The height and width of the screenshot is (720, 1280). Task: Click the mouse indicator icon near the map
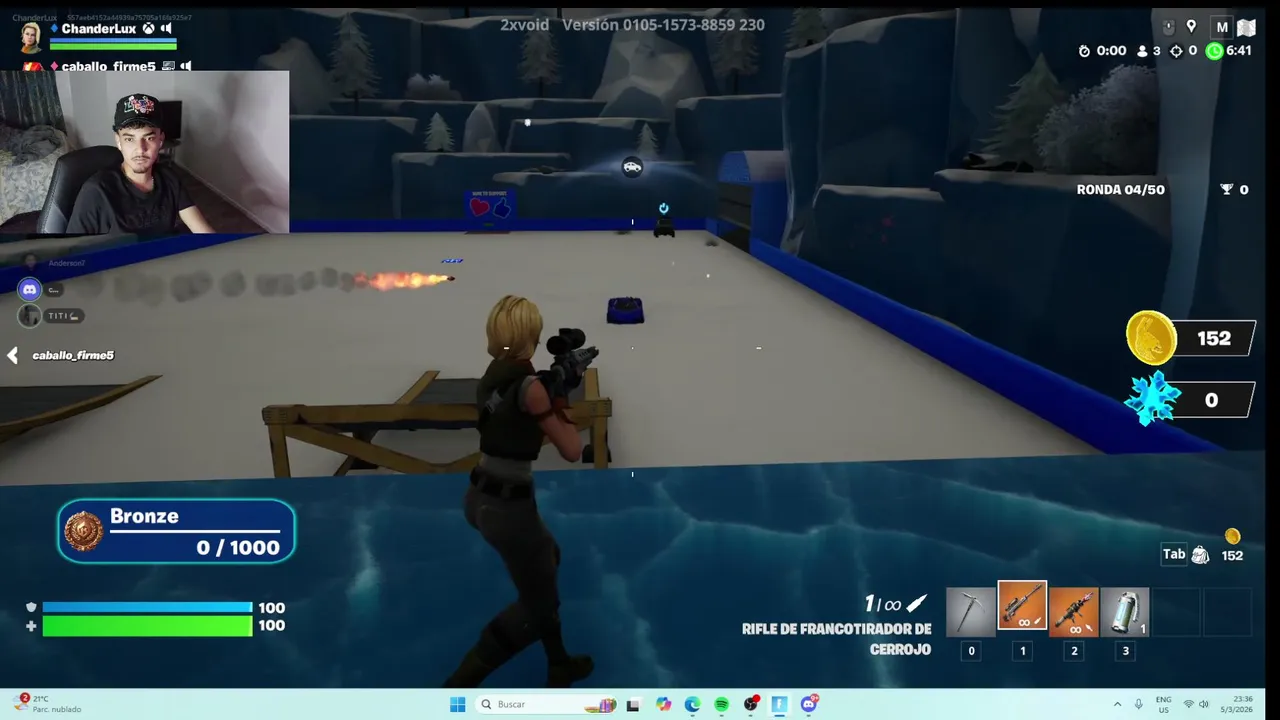(x=1168, y=27)
